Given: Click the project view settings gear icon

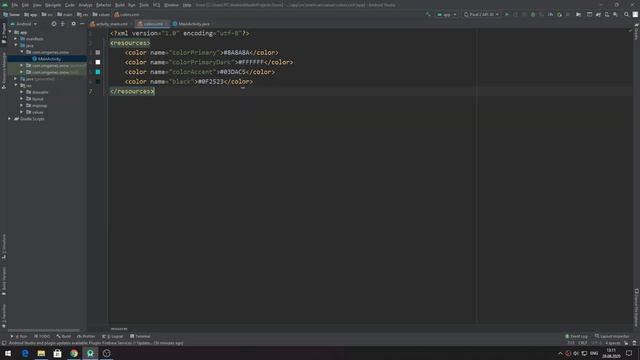Looking at the screenshot, I should tap(73, 24).
